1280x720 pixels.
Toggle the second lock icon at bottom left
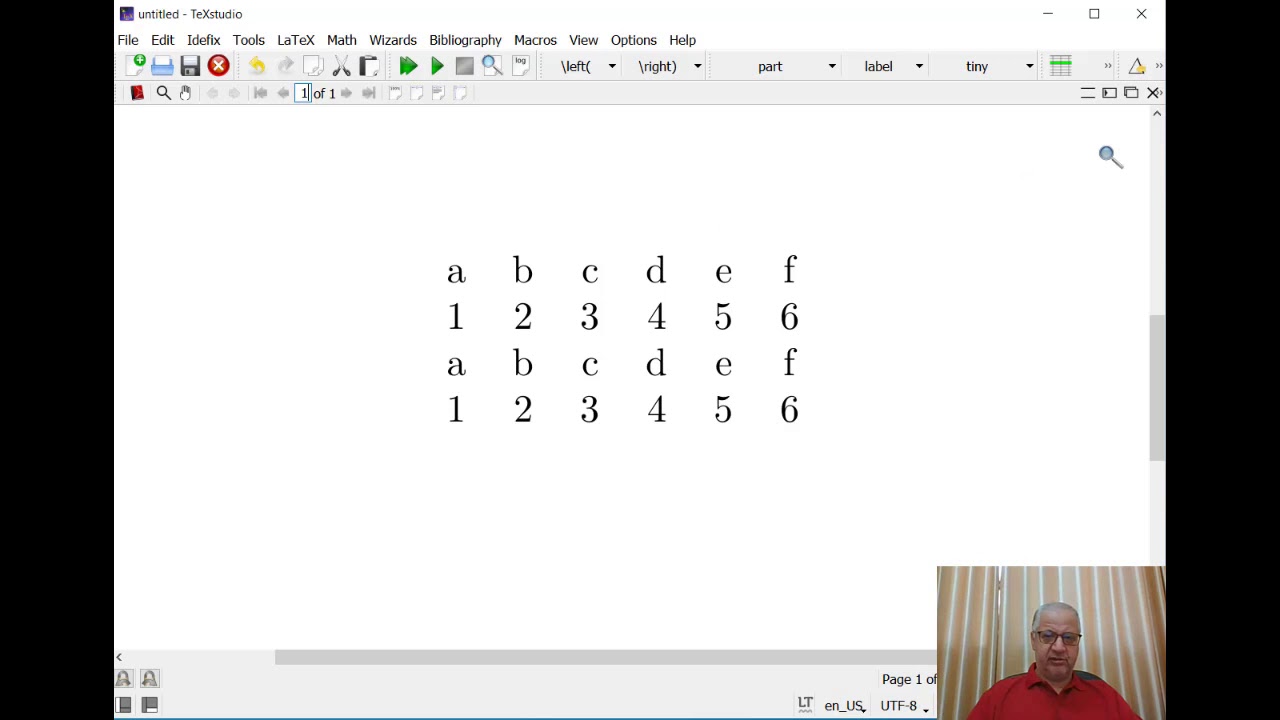[150, 679]
